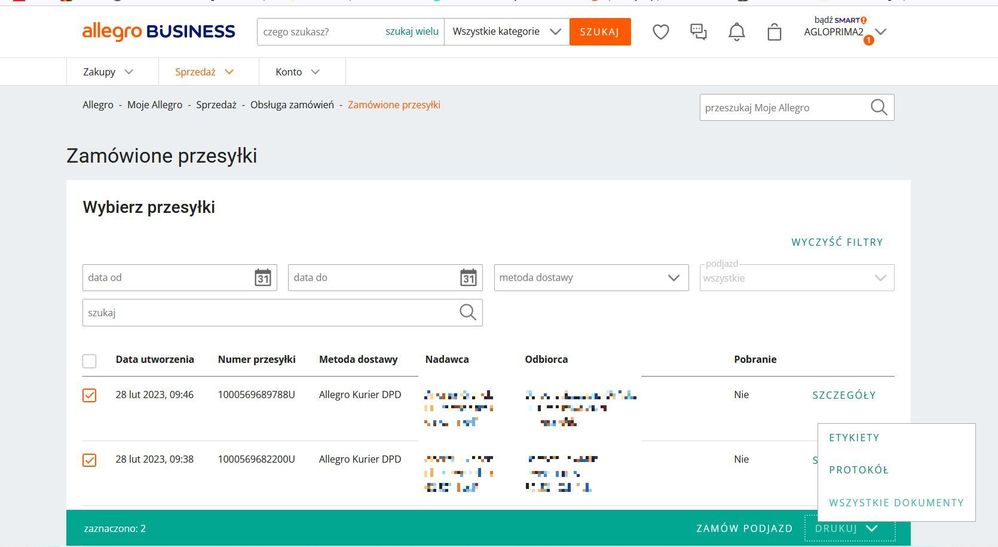Select shipment number 1000569682200U text
Image resolution: width=998 pixels, height=547 pixels.
[x=257, y=459]
